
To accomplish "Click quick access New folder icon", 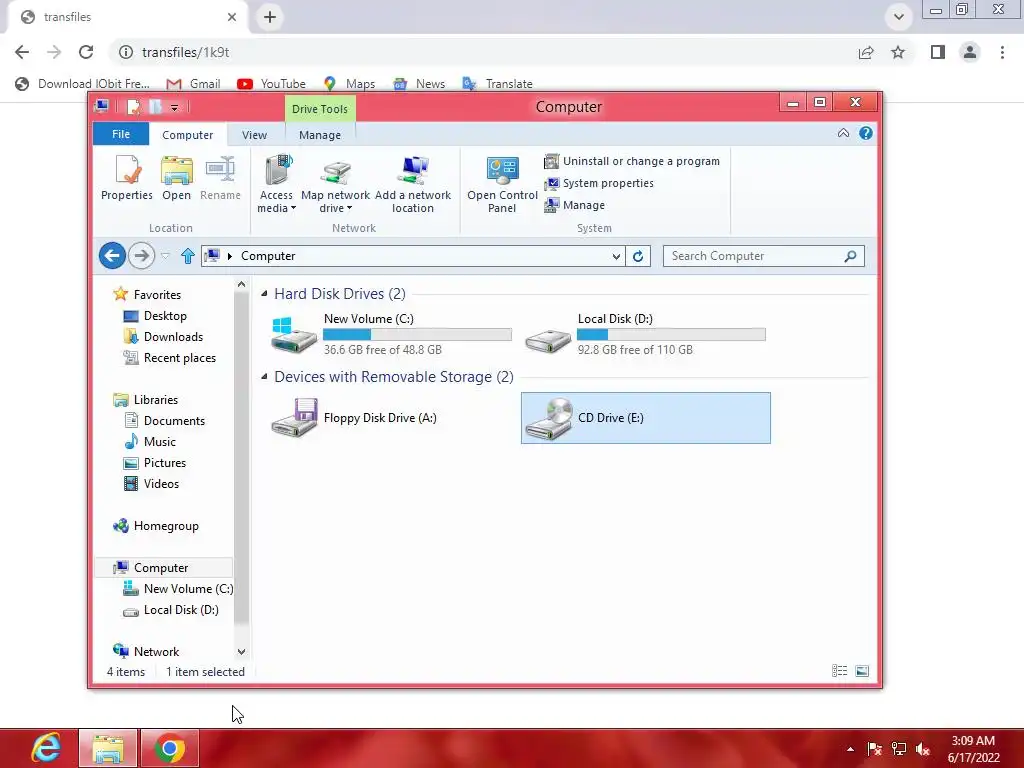I will tap(155, 106).
